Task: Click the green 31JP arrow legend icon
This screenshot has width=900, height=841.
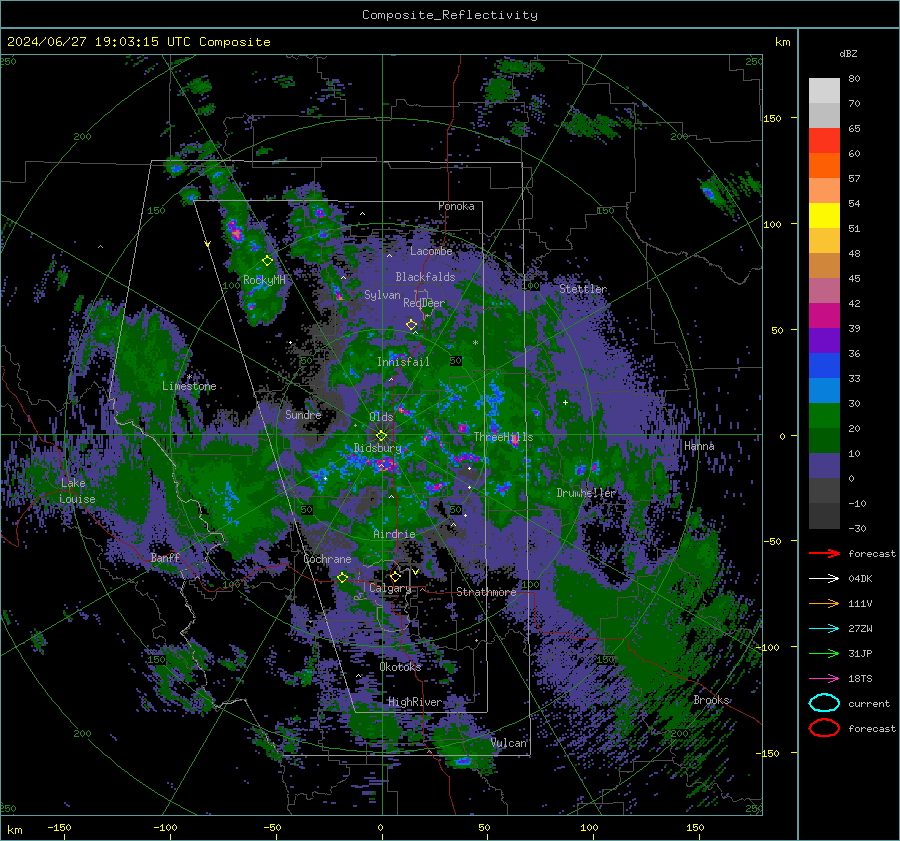Action: [x=824, y=653]
